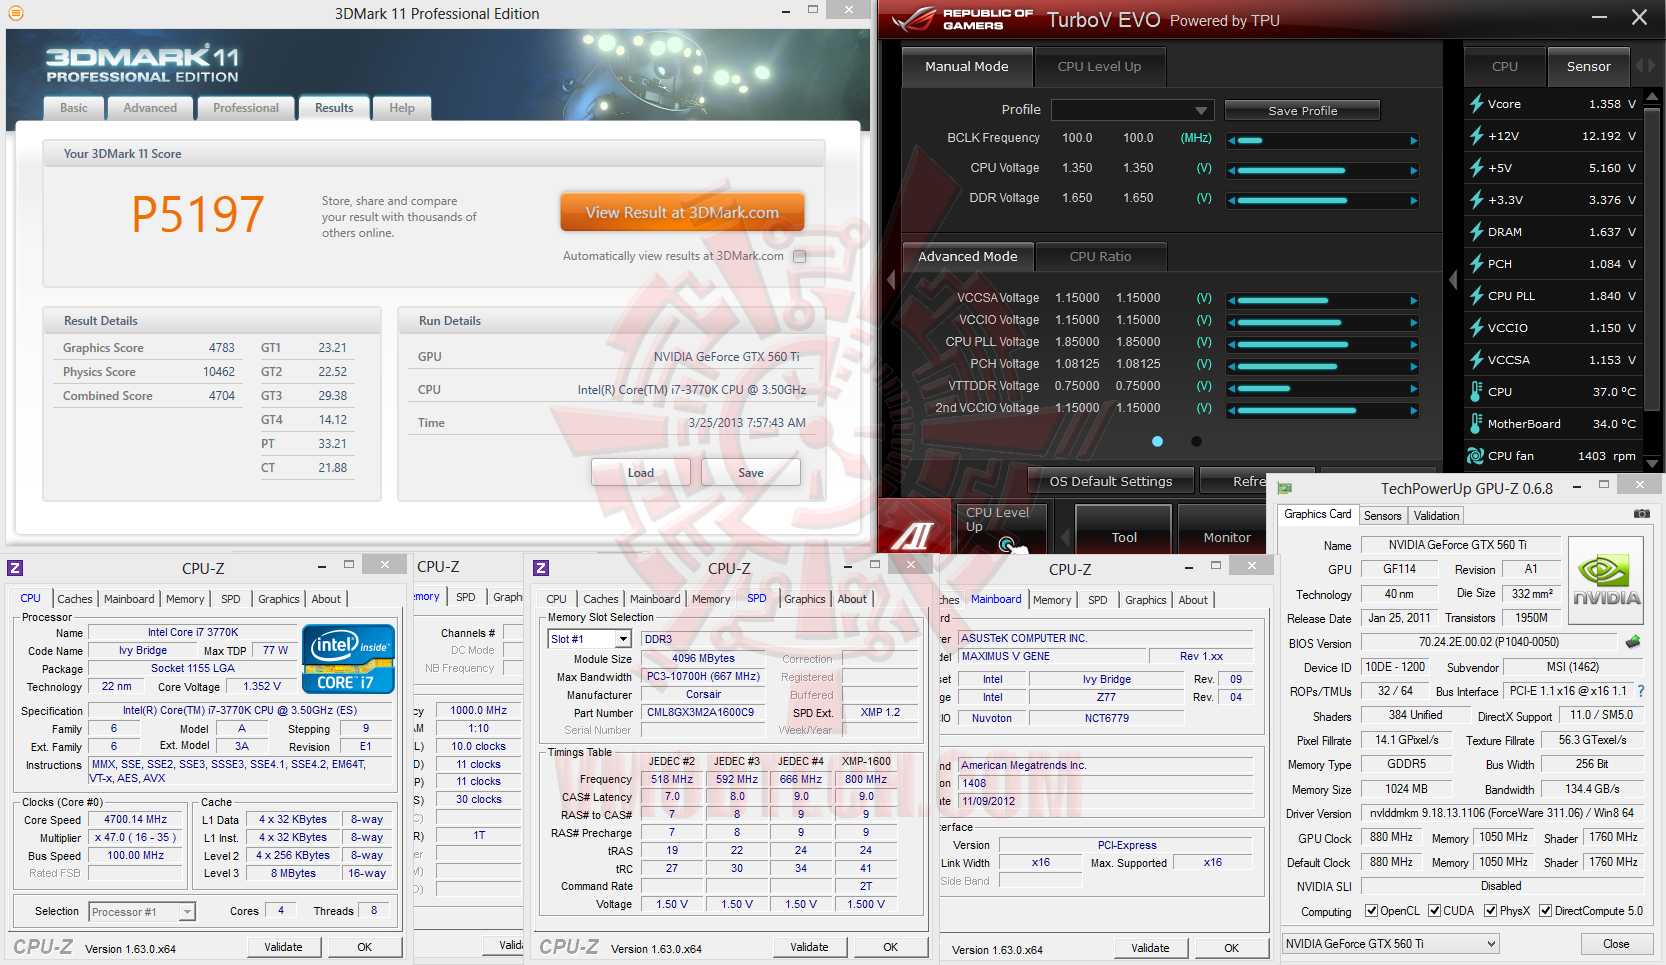Decrease CPU Voltage with left arrow

point(1232,170)
